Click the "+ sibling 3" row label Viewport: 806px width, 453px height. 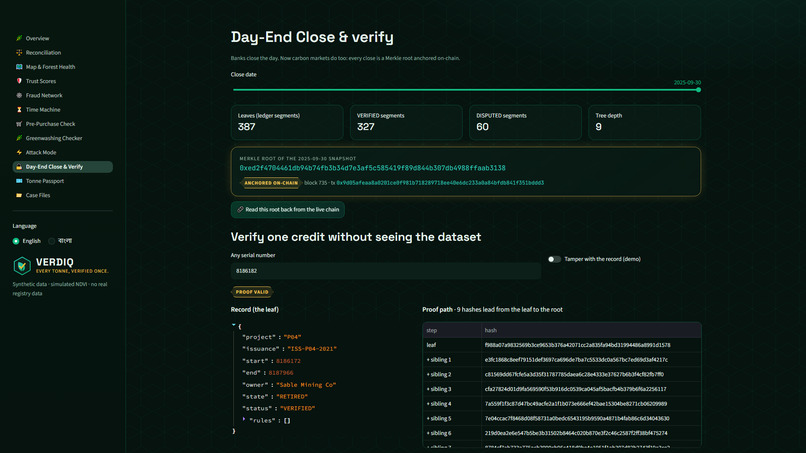(x=439, y=389)
